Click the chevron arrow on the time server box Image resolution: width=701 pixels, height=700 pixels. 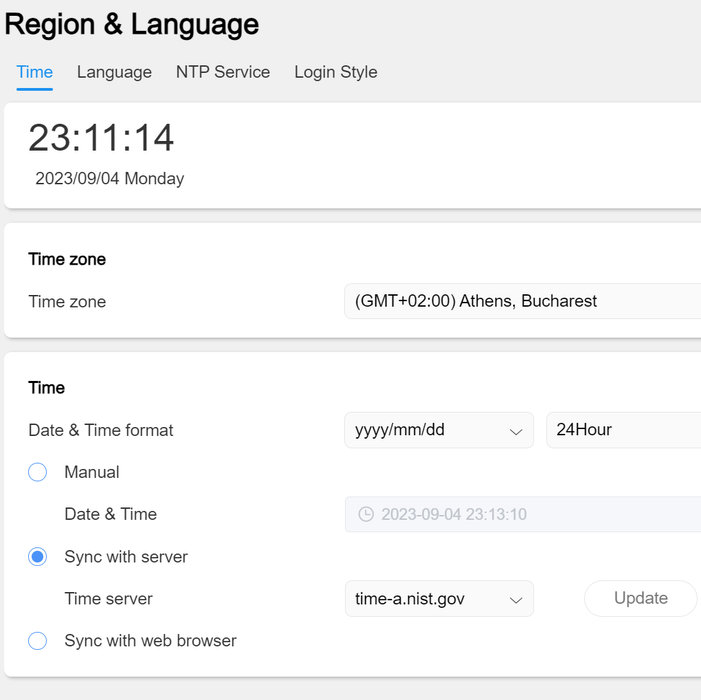[x=516, y=600]
